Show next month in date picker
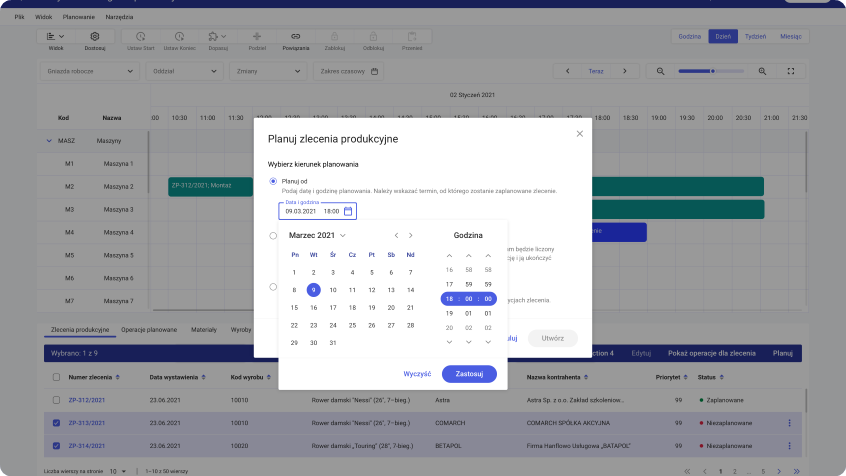The height and width of the screenshot is (476, 846). pos(411,235)
